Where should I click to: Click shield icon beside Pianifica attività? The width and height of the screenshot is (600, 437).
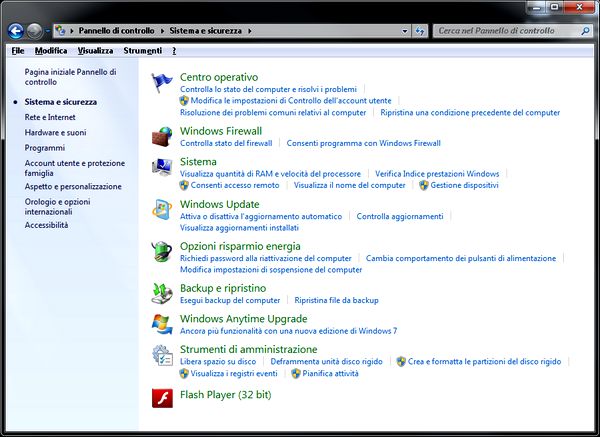(x=296, y=373)
